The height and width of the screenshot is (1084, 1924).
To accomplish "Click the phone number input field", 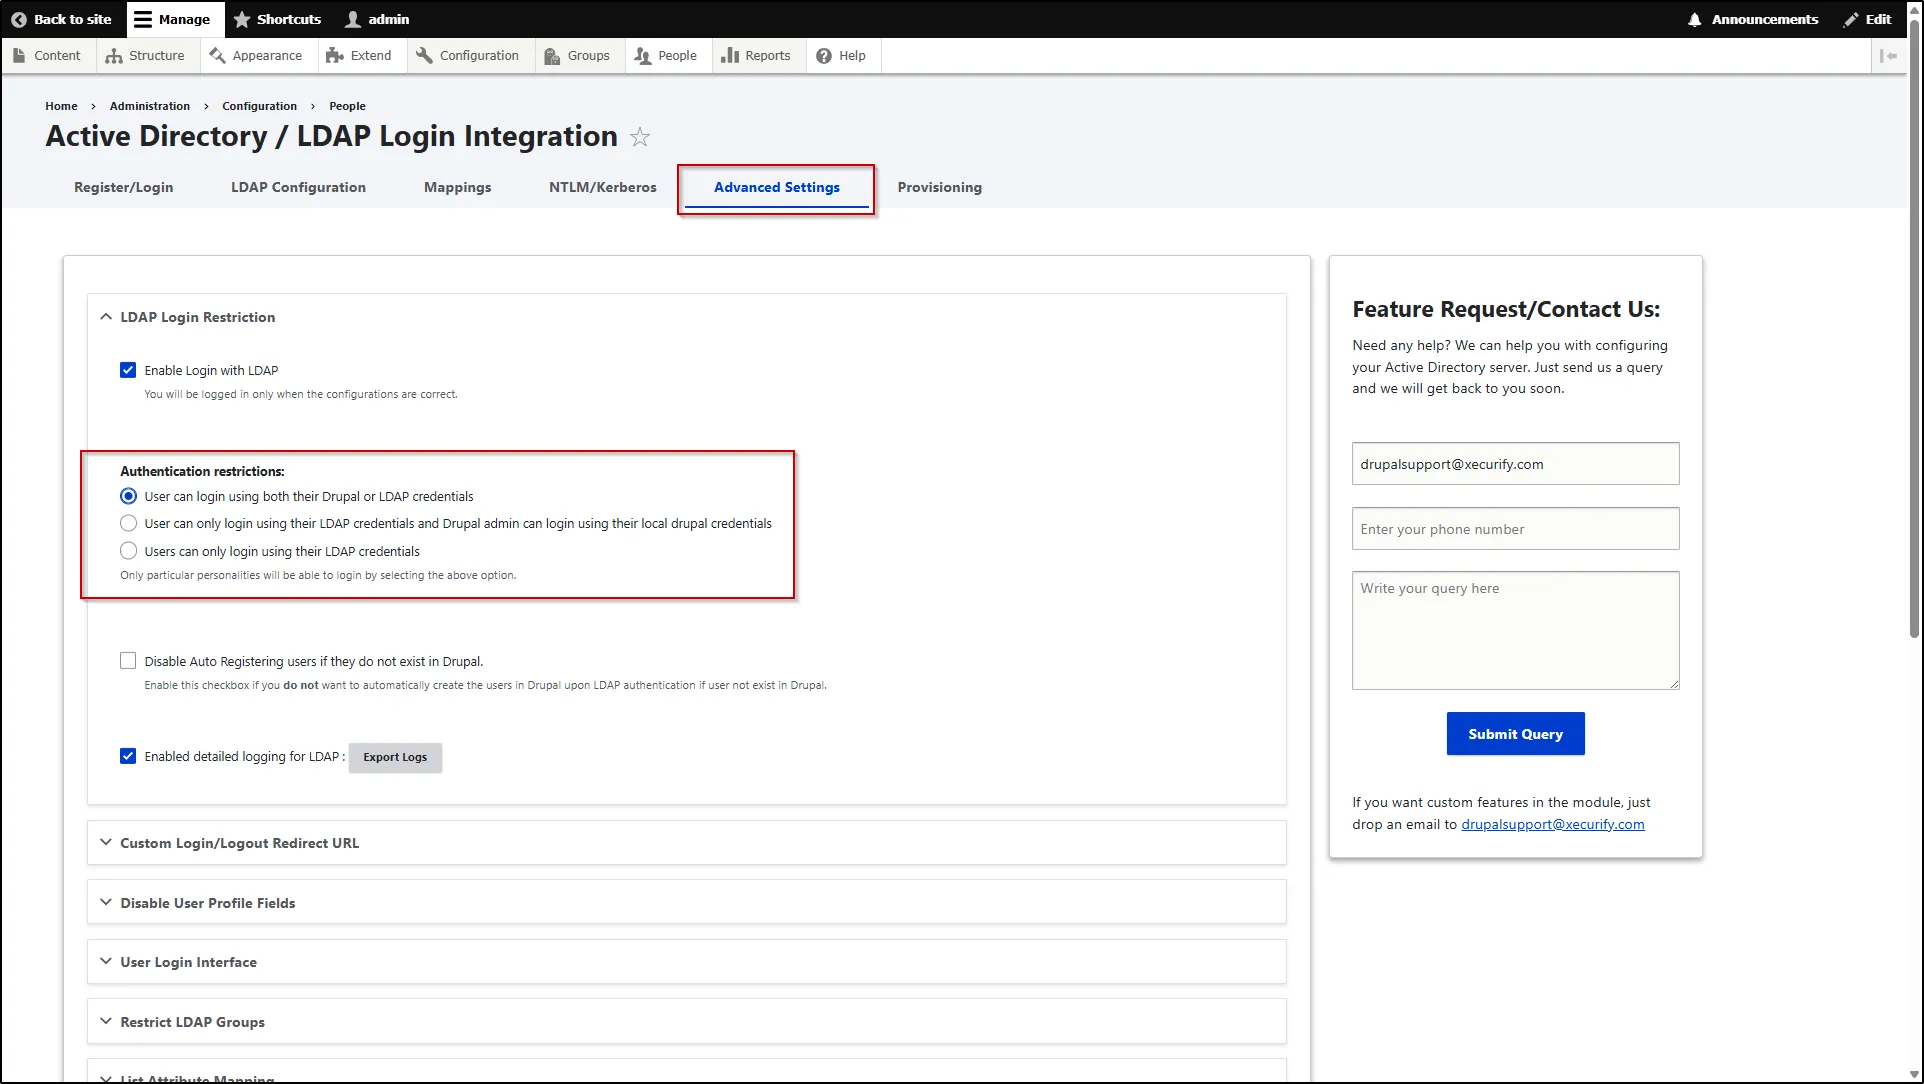I will coord(1514,528).
